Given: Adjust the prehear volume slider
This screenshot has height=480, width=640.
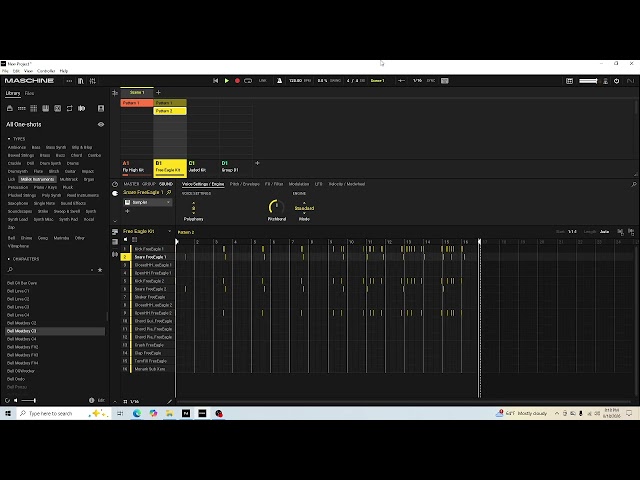Looking at the screenshot, I should pyautogui.click(x=29, y=400).
